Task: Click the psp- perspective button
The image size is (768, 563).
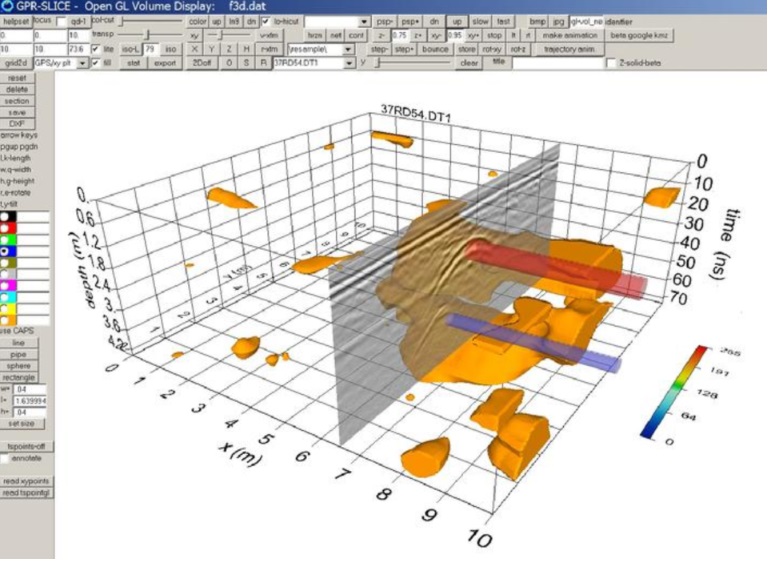Action: click(384, 22)
